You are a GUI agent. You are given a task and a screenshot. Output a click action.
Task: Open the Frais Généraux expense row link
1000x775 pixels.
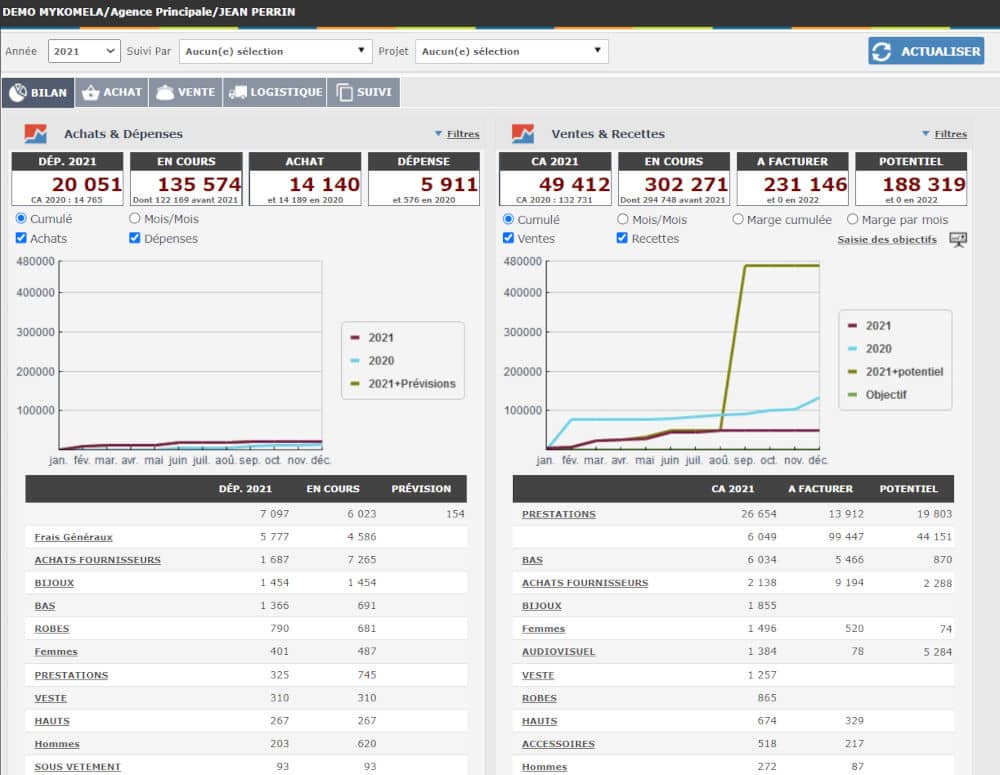pyautogui.click(x=73, y=537)
